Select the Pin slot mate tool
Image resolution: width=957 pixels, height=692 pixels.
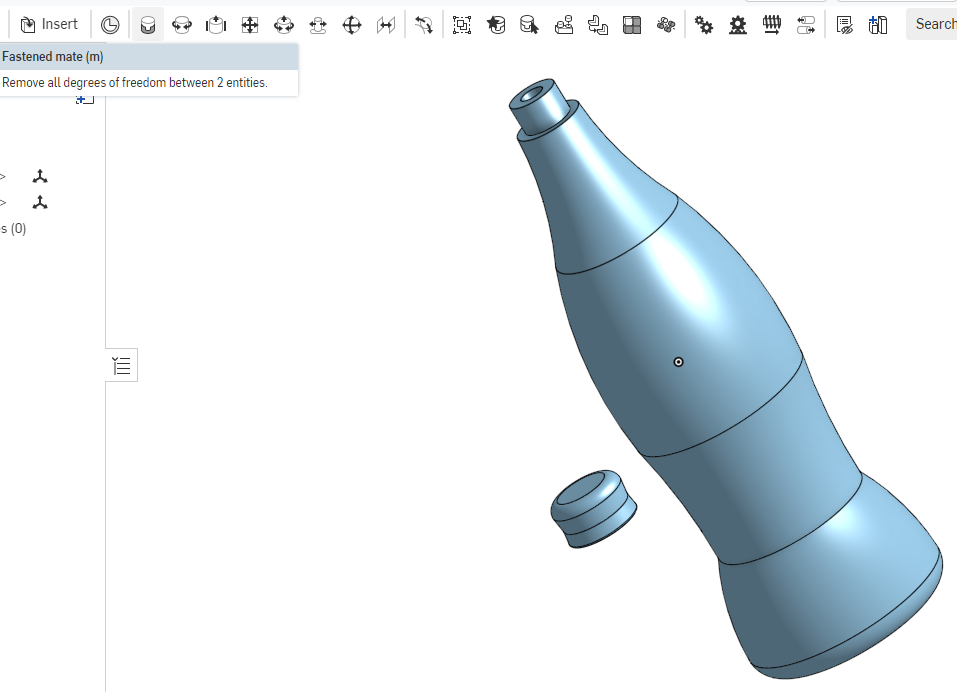317,23
